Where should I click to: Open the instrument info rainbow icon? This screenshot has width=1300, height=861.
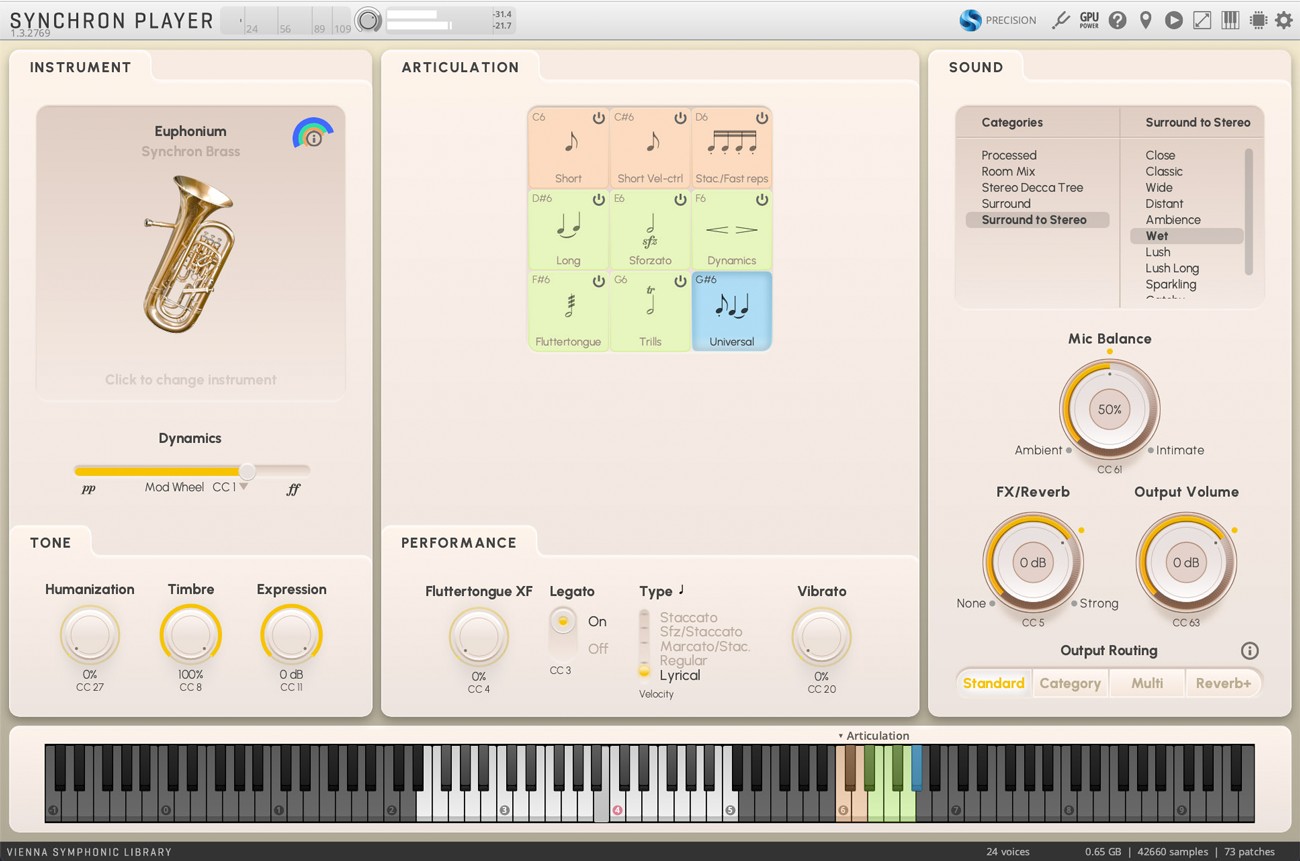point(313,131)
